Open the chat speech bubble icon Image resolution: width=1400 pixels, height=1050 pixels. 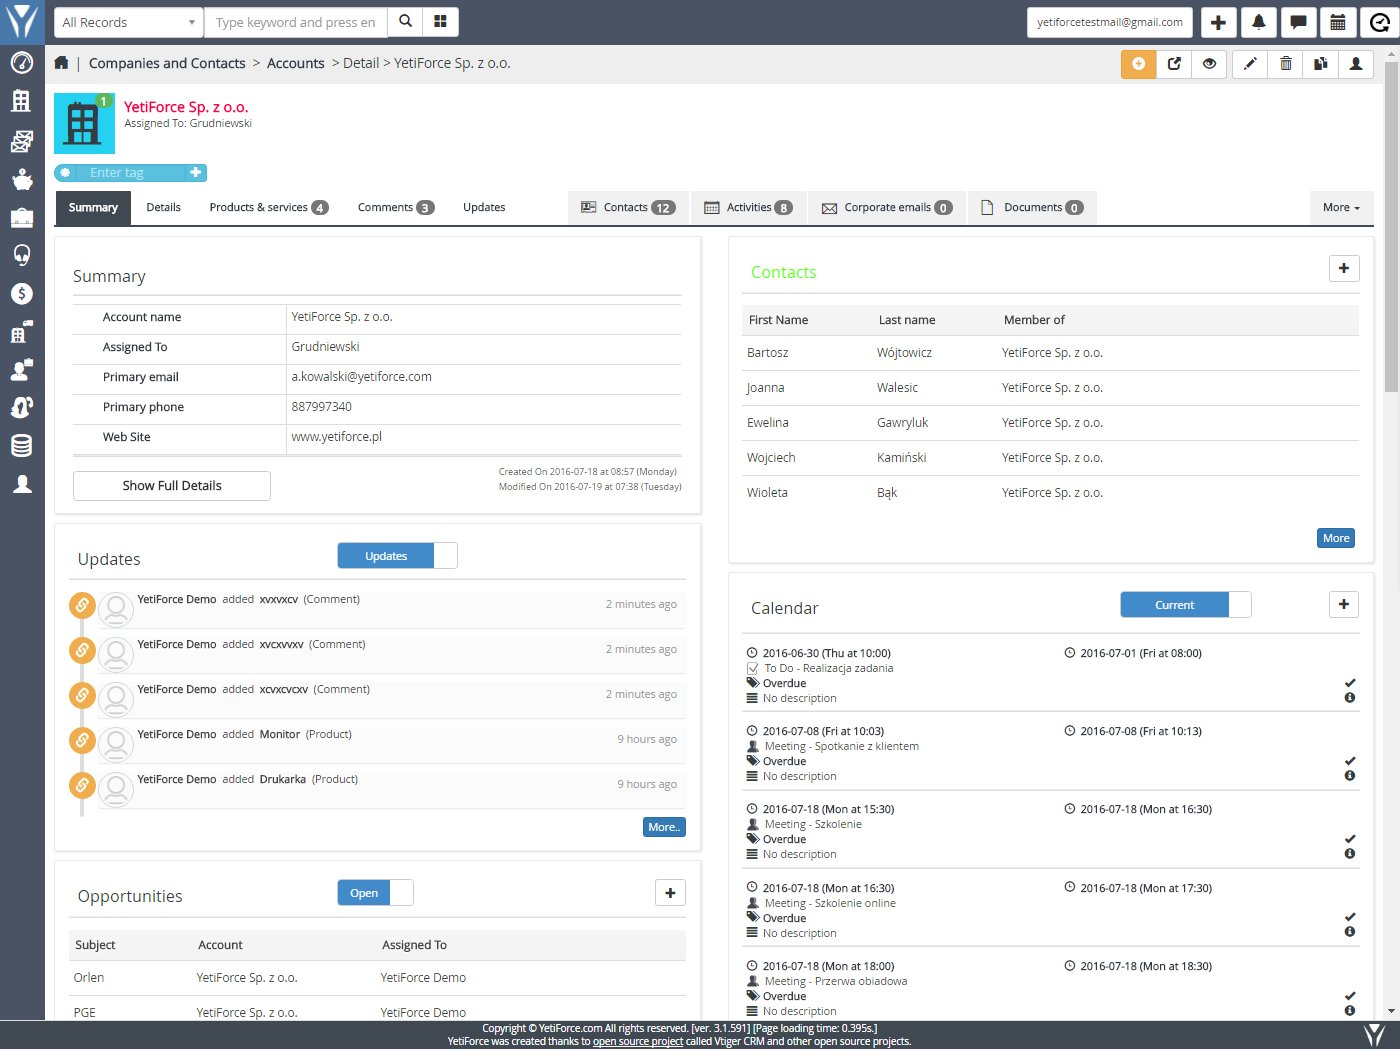pyautogui.click(x=1298, y=22)
